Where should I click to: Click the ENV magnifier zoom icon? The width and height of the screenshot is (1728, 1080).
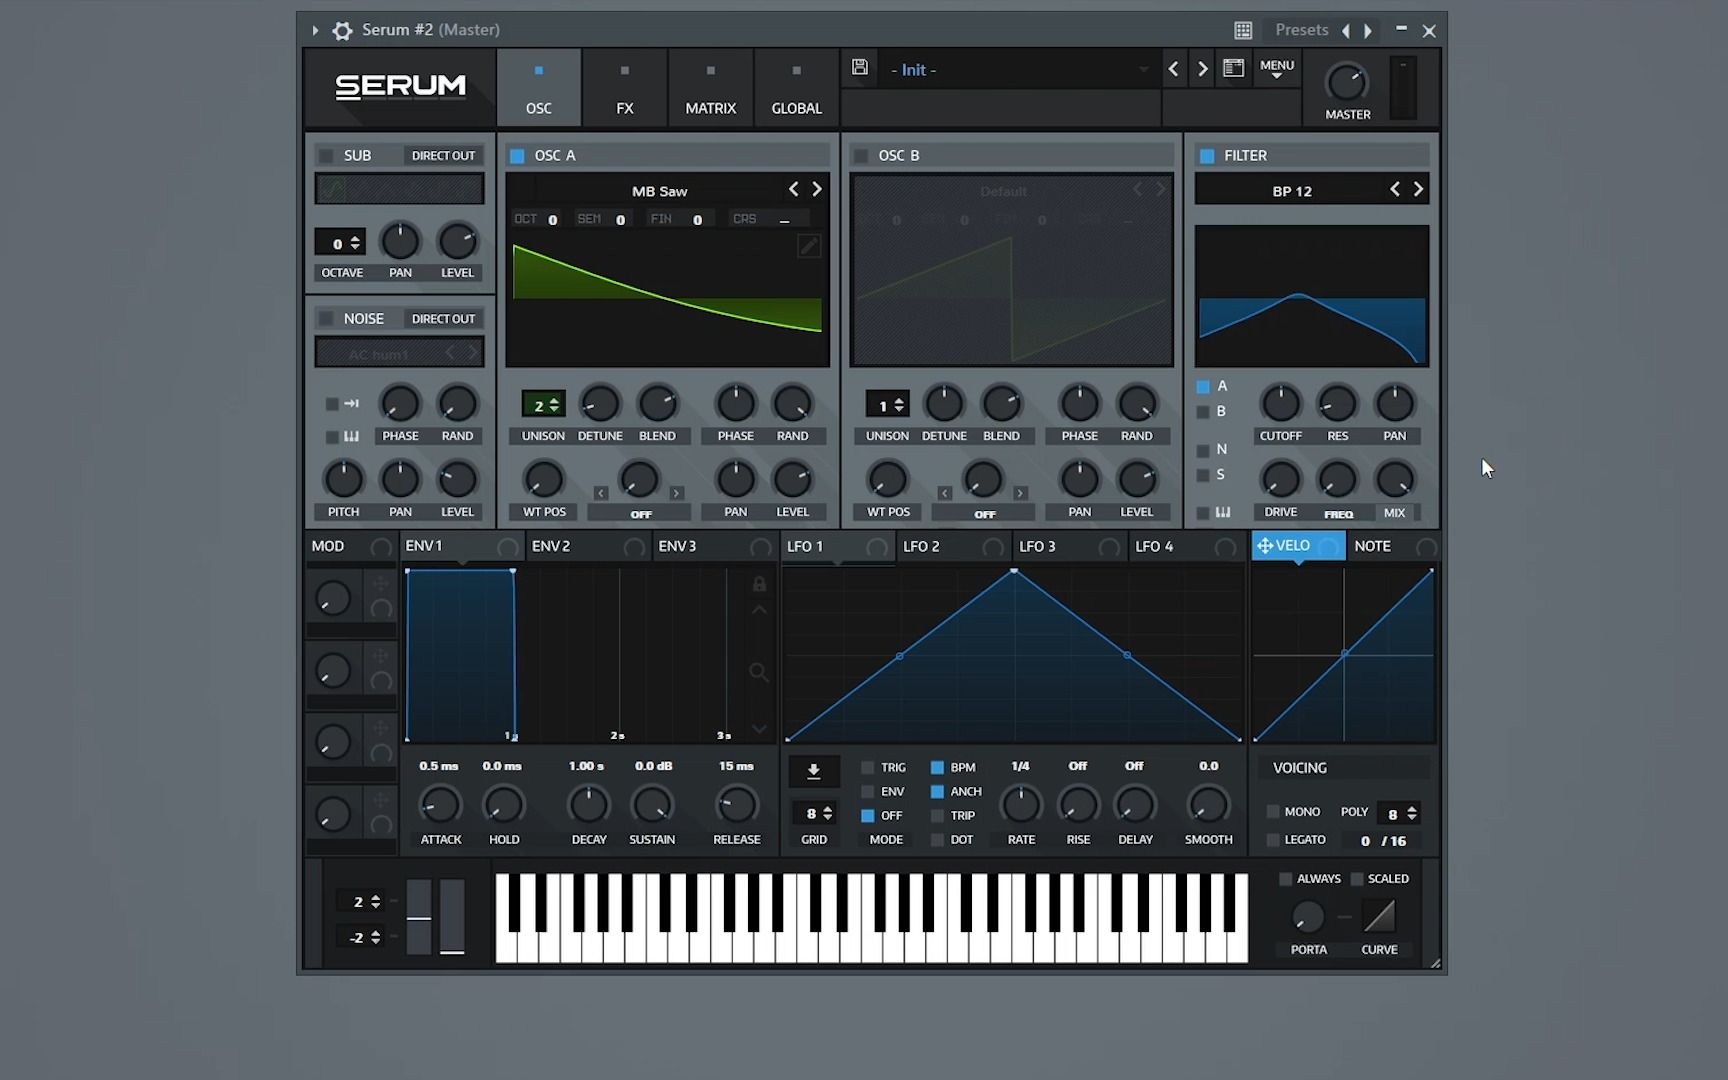tap(759, 673)
